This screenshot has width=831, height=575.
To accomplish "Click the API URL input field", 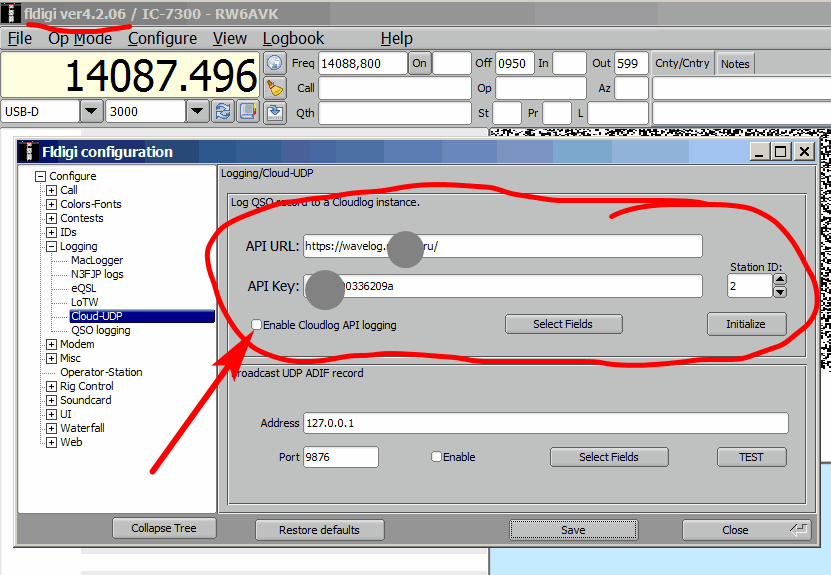I will [x=503, y=246].
